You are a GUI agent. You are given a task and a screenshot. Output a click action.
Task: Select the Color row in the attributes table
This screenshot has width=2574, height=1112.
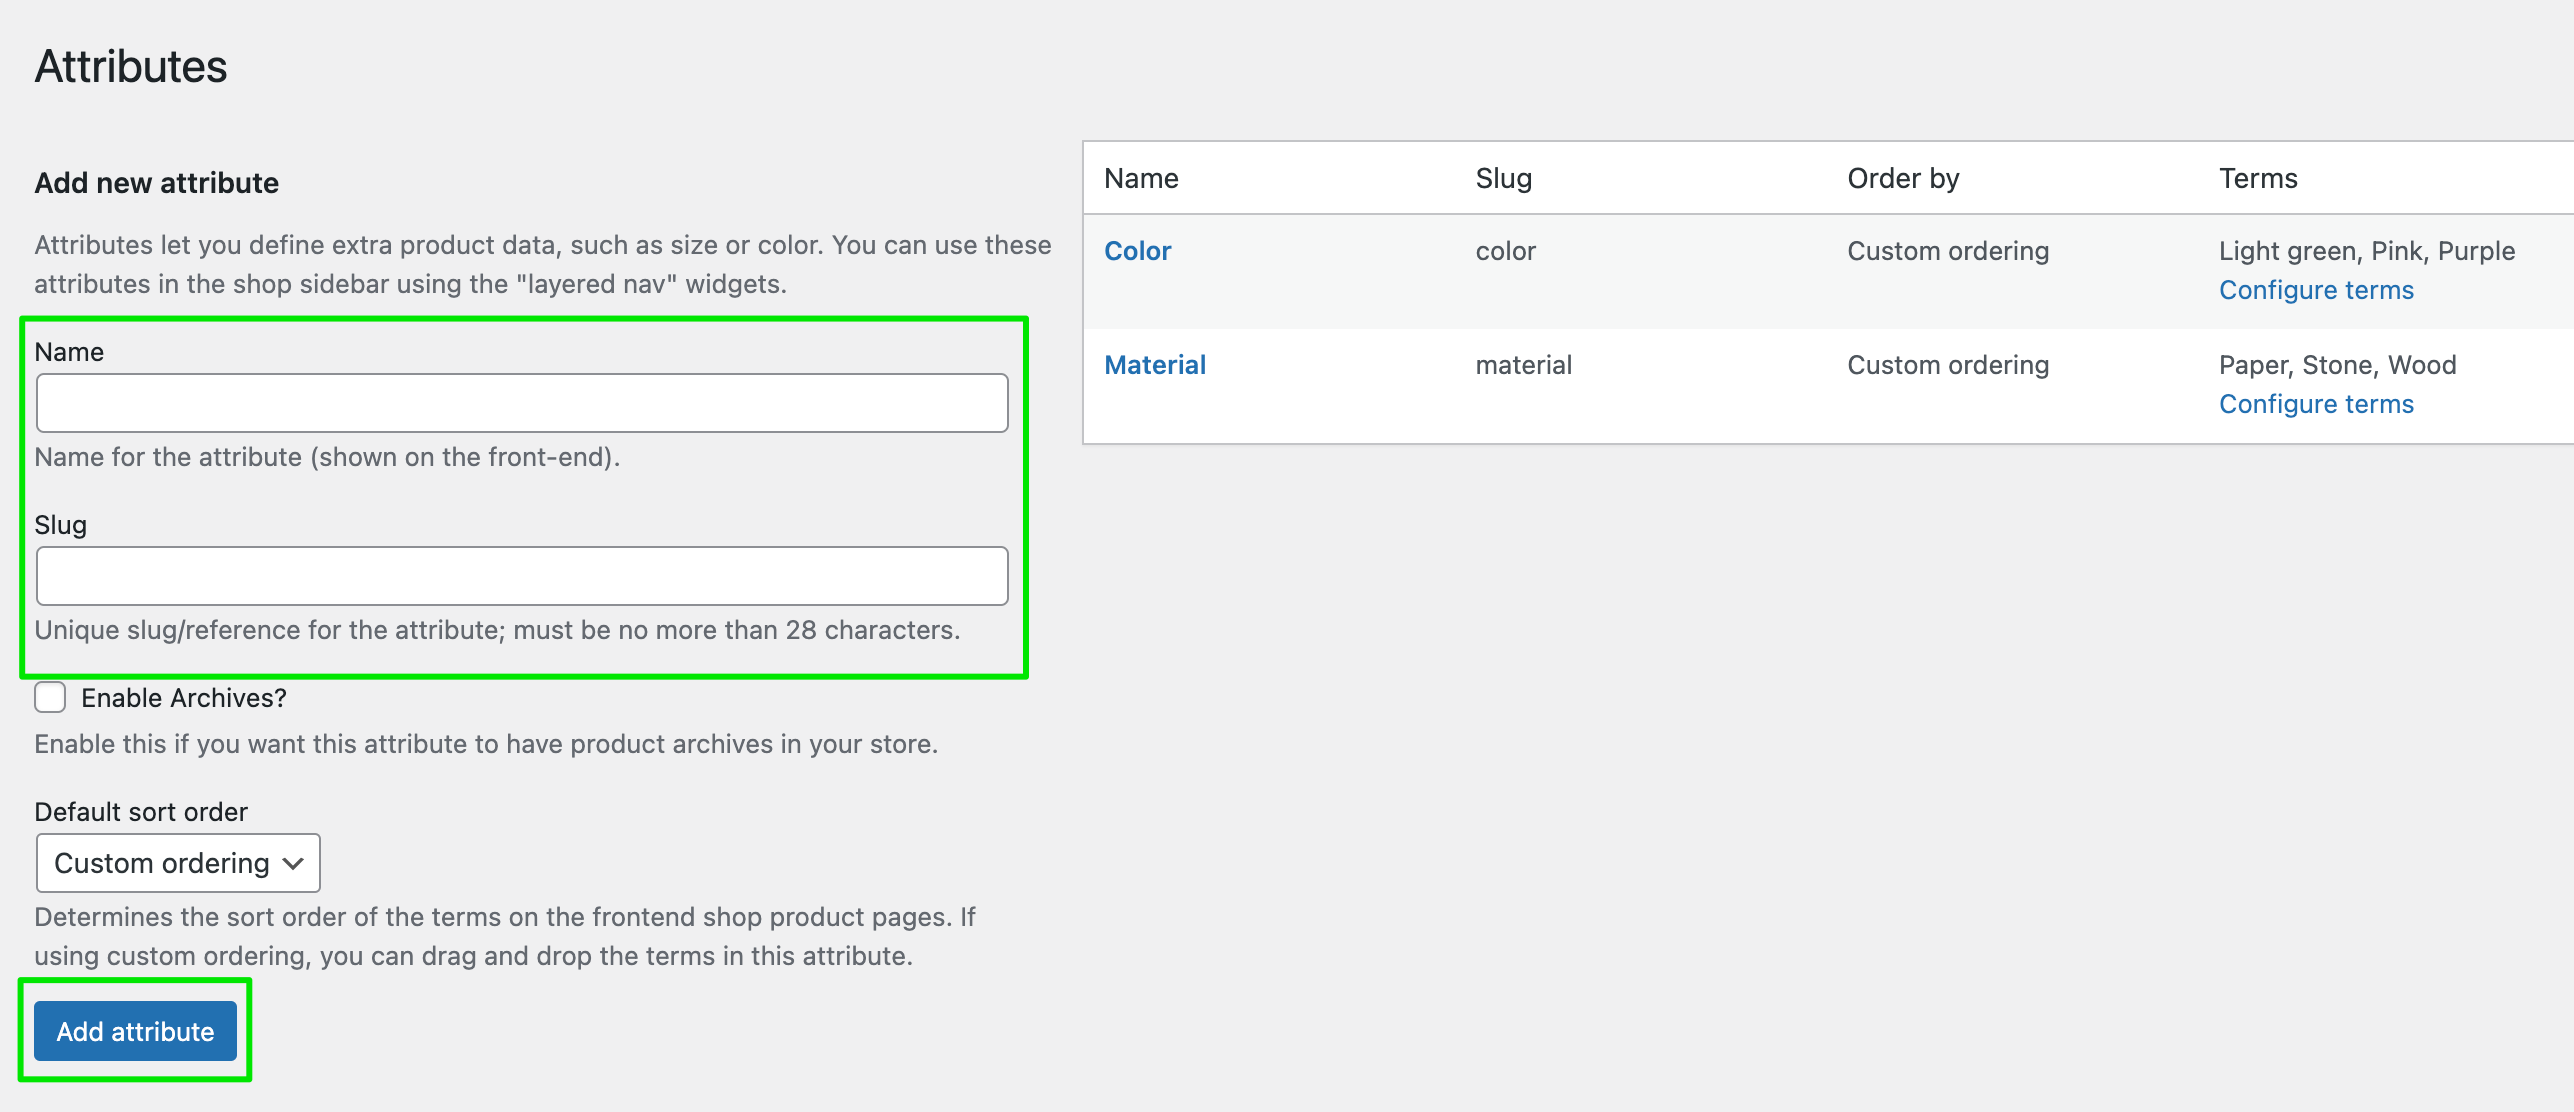pos(1700,270)
